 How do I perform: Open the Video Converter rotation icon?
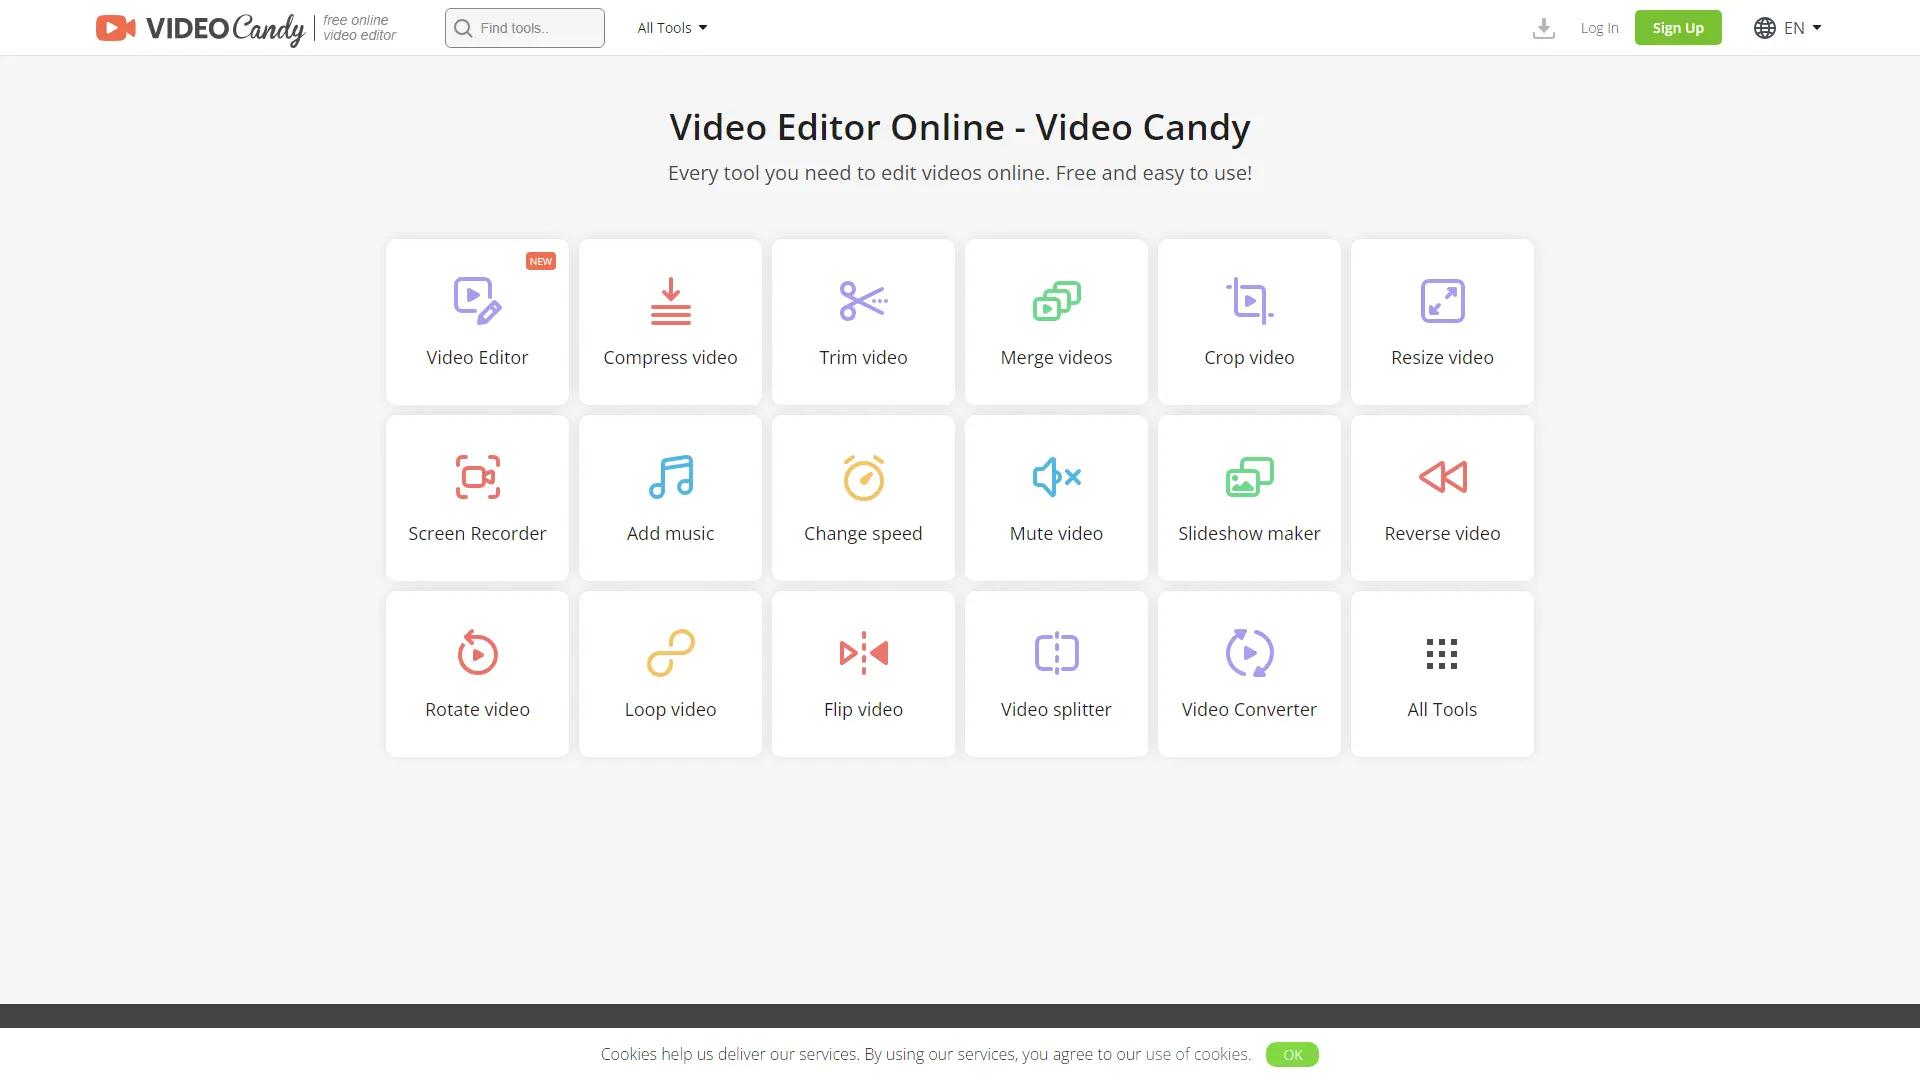coord(1249,652)
